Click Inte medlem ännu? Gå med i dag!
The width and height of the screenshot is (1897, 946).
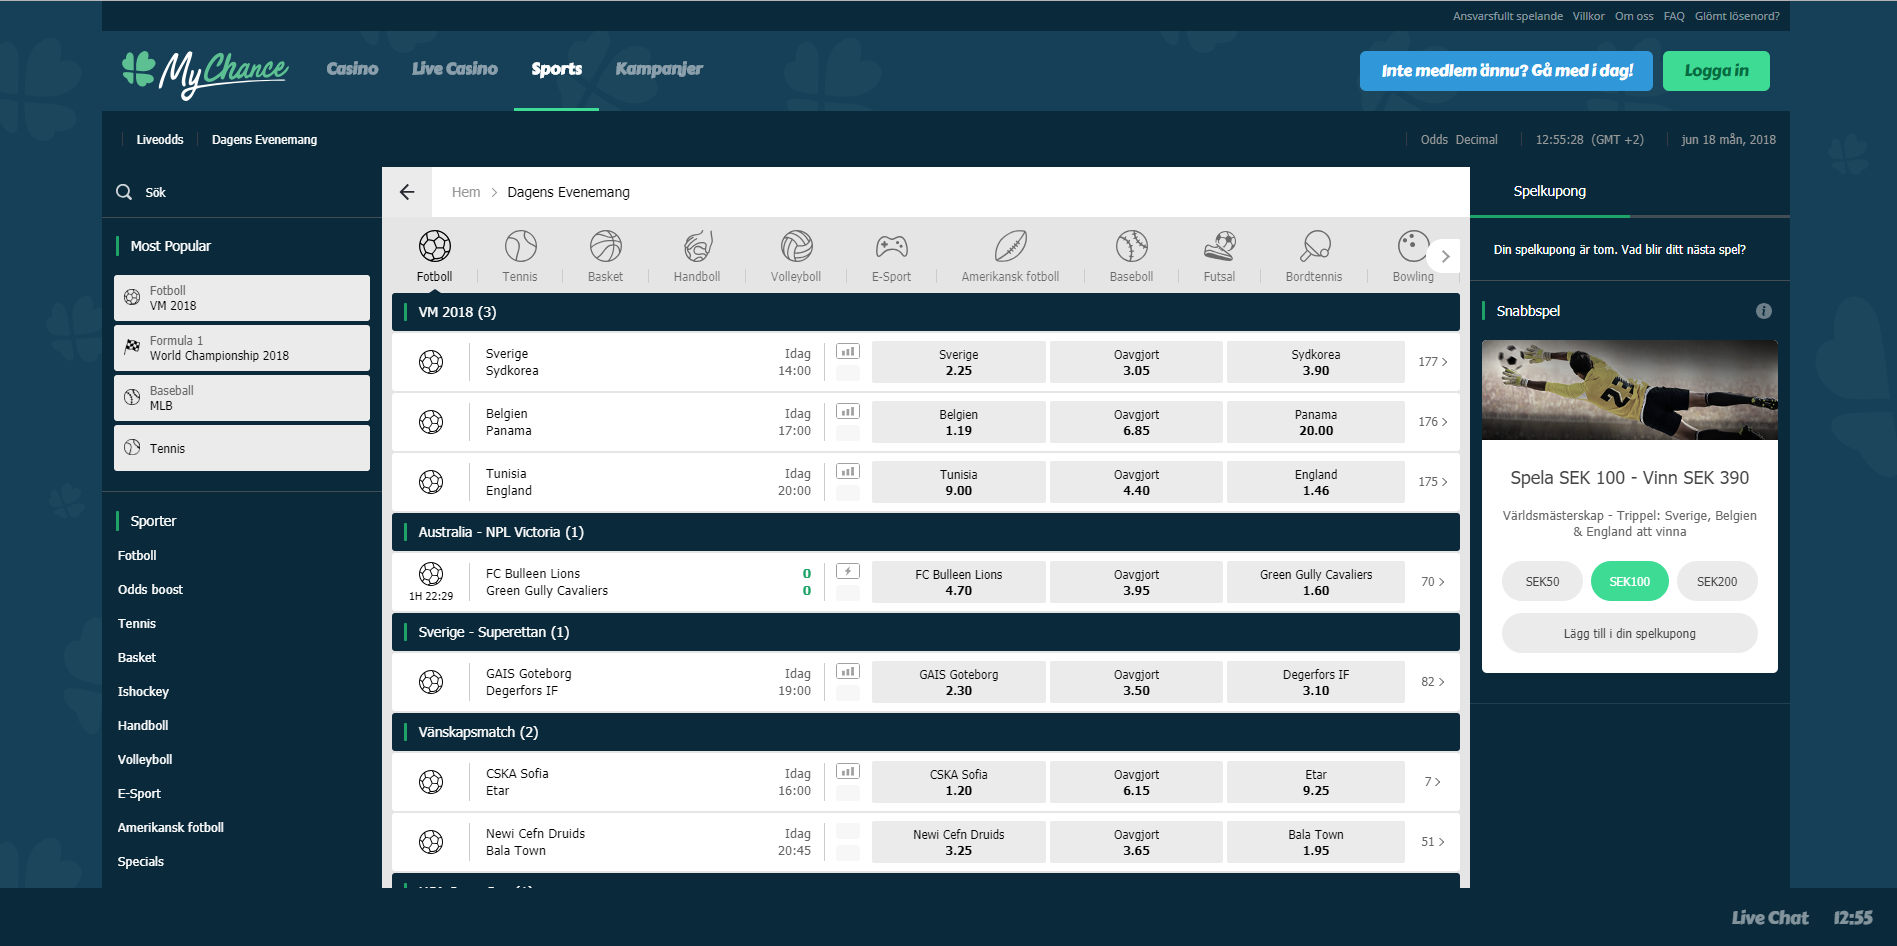(x=1506, y=71)
